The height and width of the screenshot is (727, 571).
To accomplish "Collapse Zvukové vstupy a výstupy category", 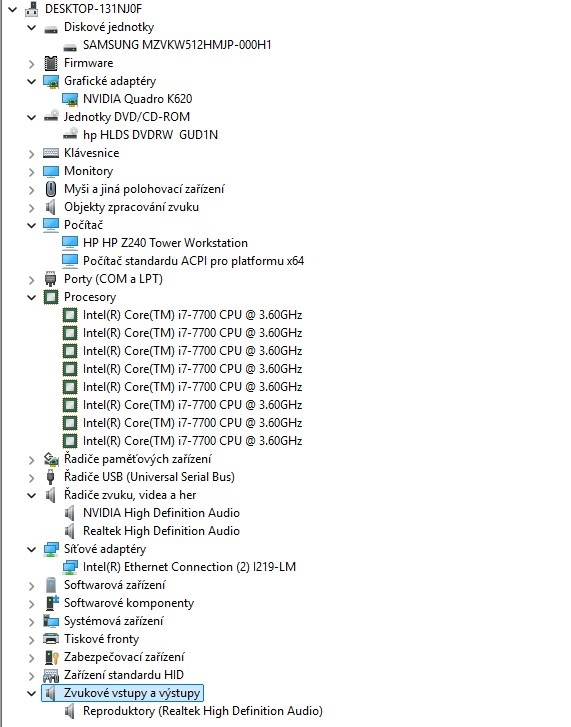I will pos(31,693).
